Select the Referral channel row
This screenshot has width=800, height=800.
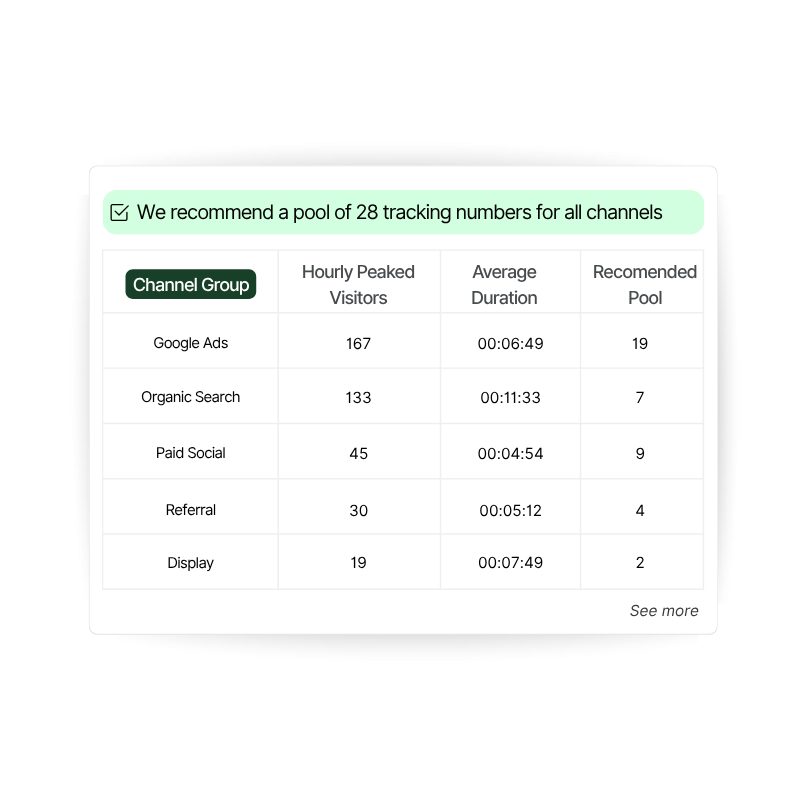(x=190, y=509)
